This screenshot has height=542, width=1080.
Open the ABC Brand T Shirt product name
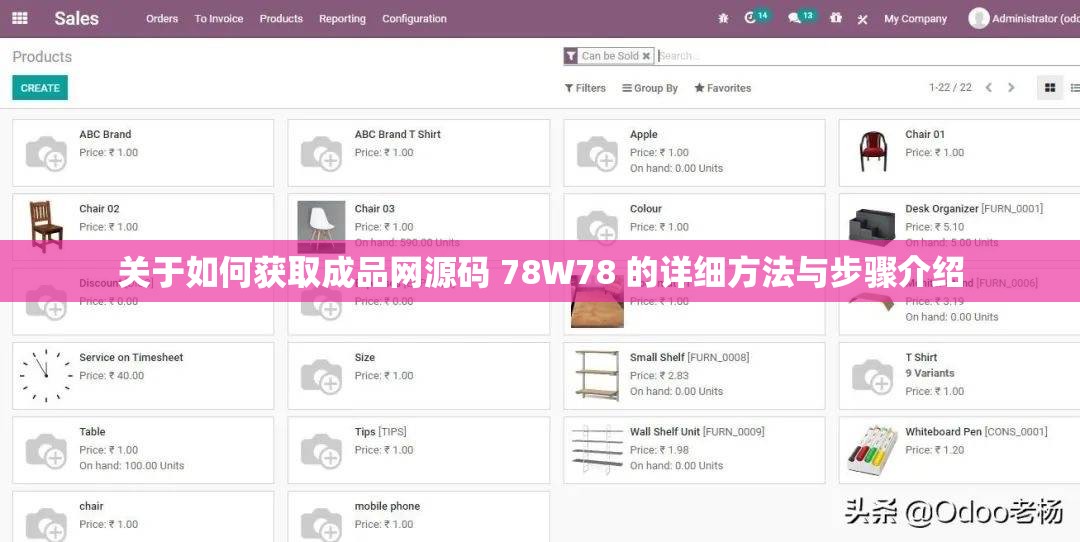(397, 134)
